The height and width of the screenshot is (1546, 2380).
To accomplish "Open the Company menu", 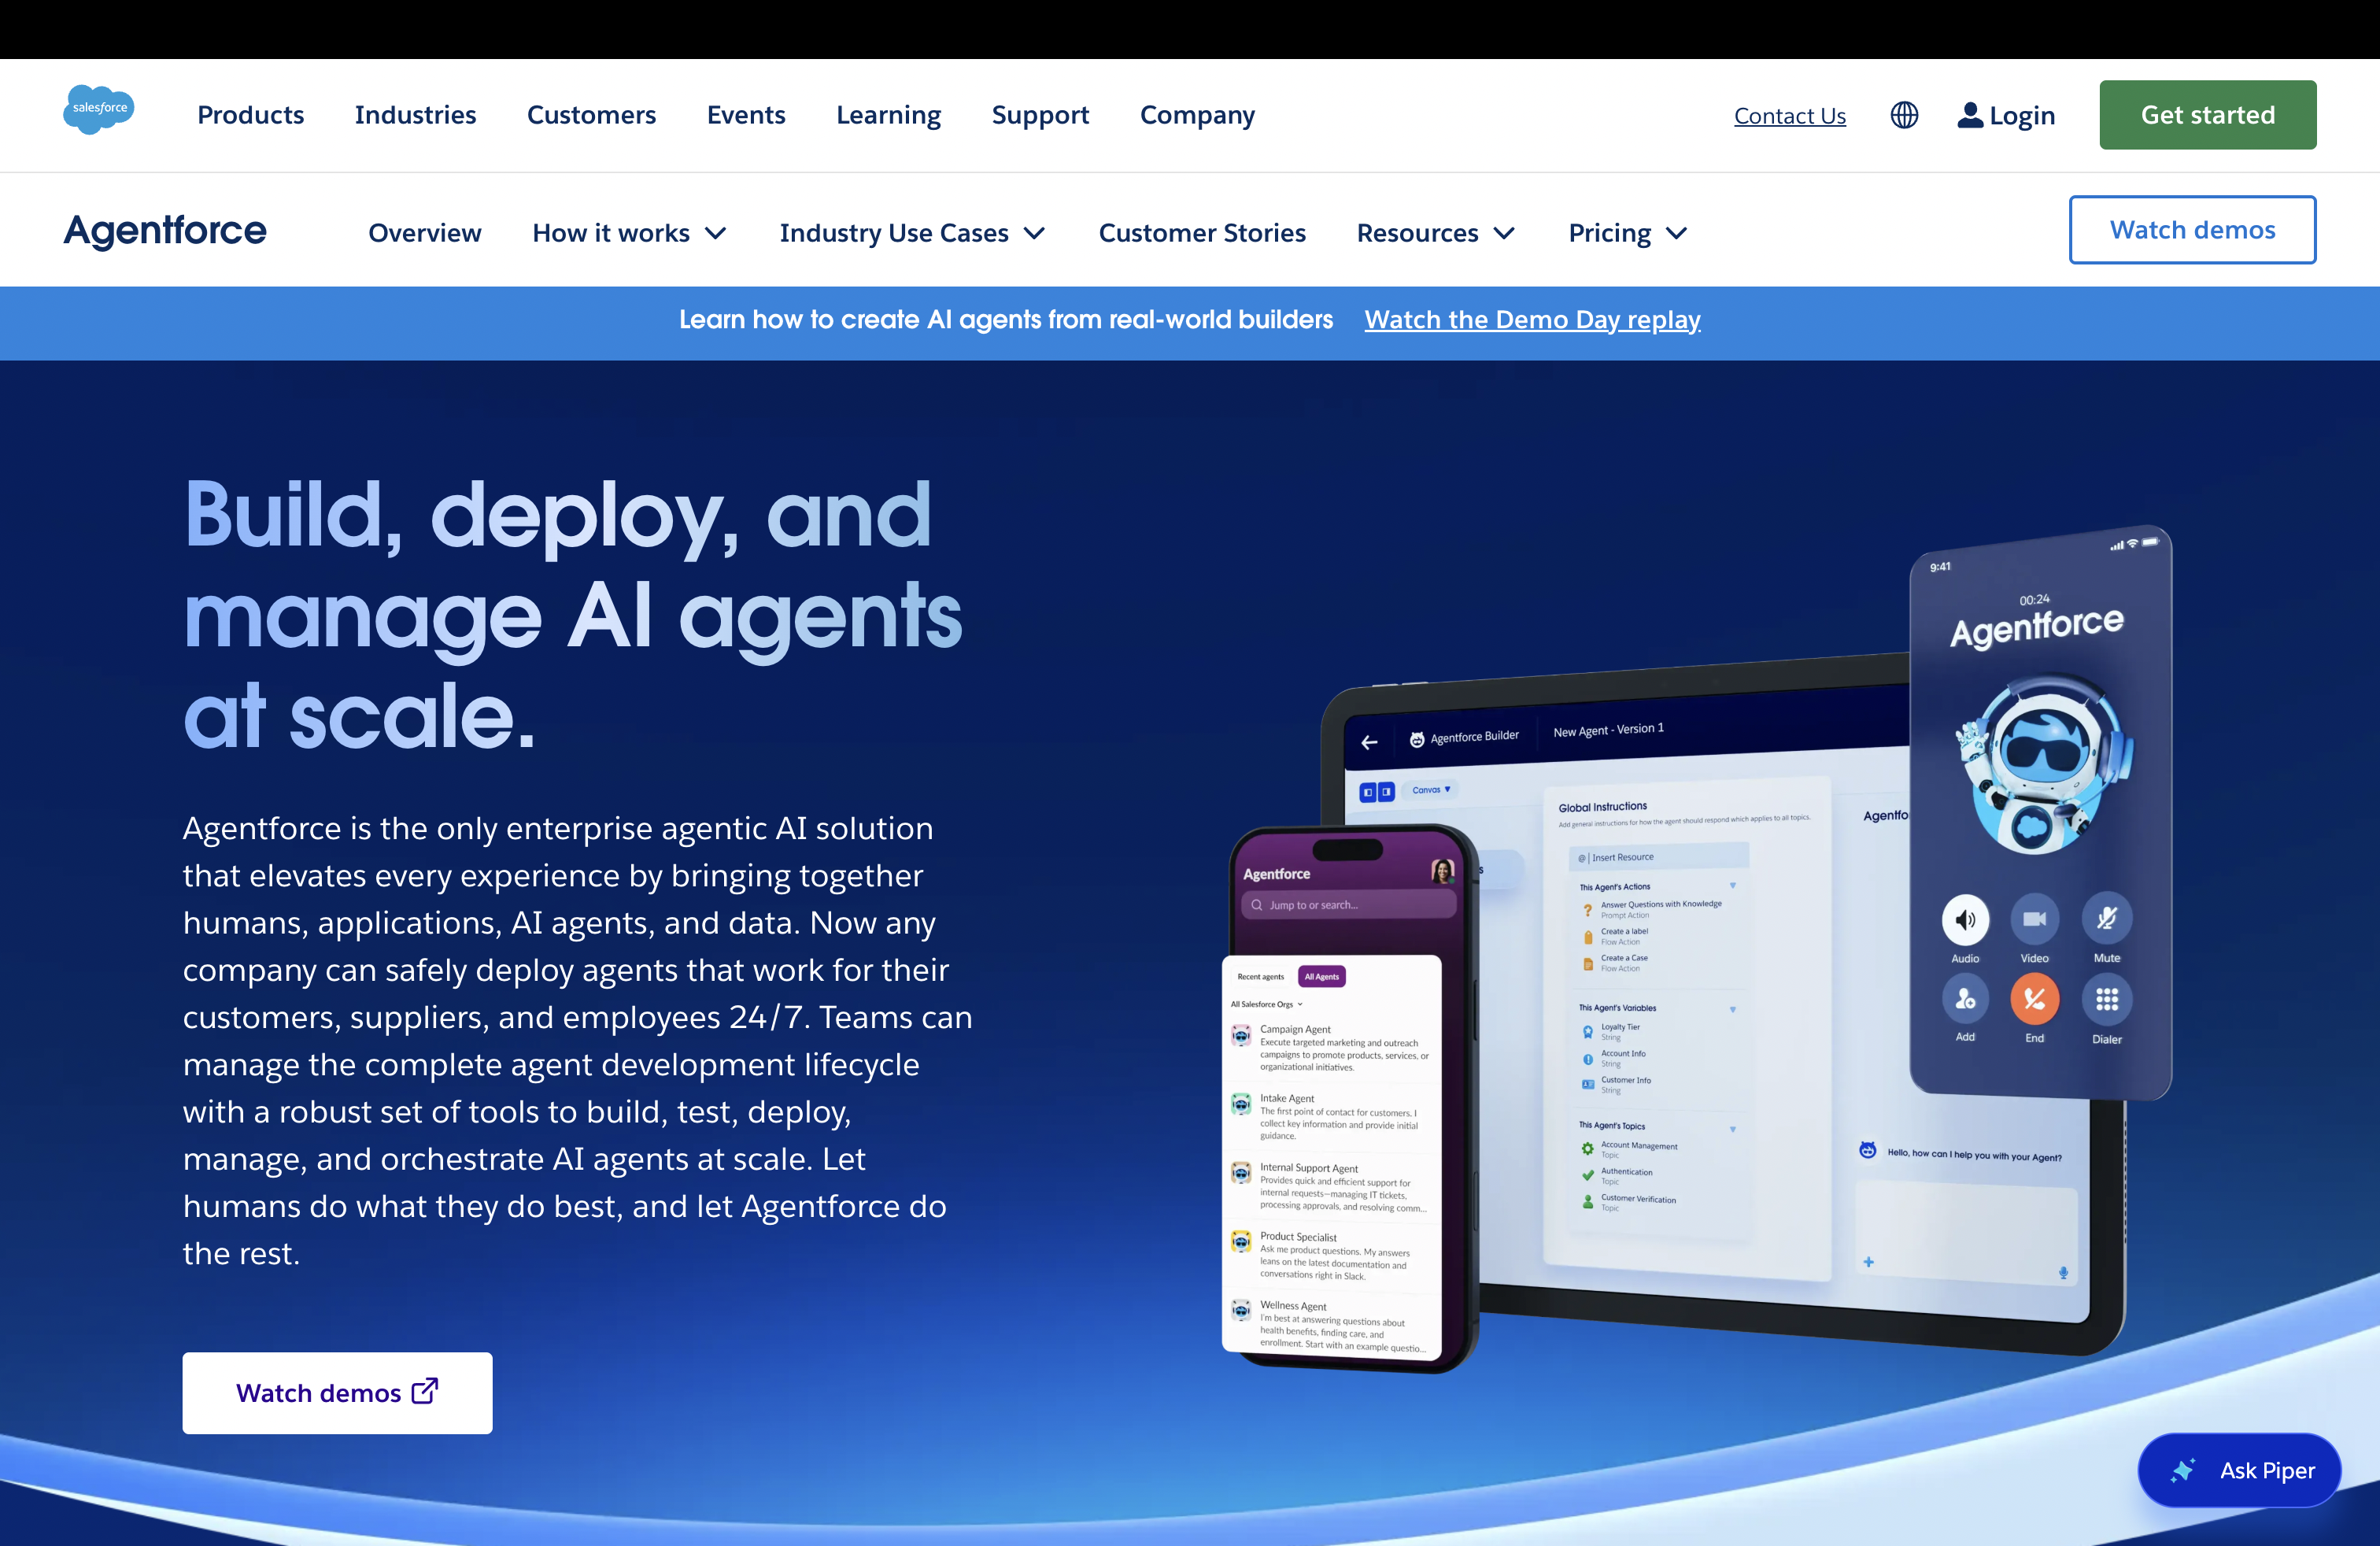I will 1197,115.
